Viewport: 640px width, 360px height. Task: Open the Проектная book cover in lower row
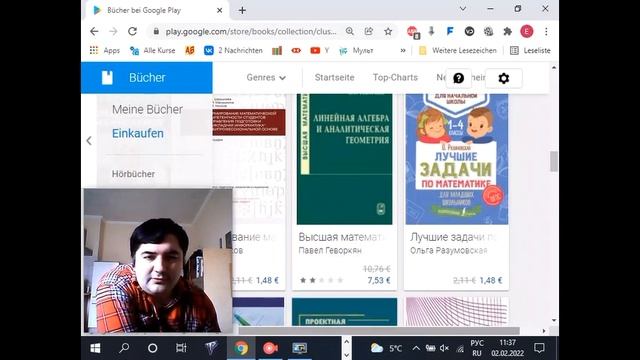[344, 312]
